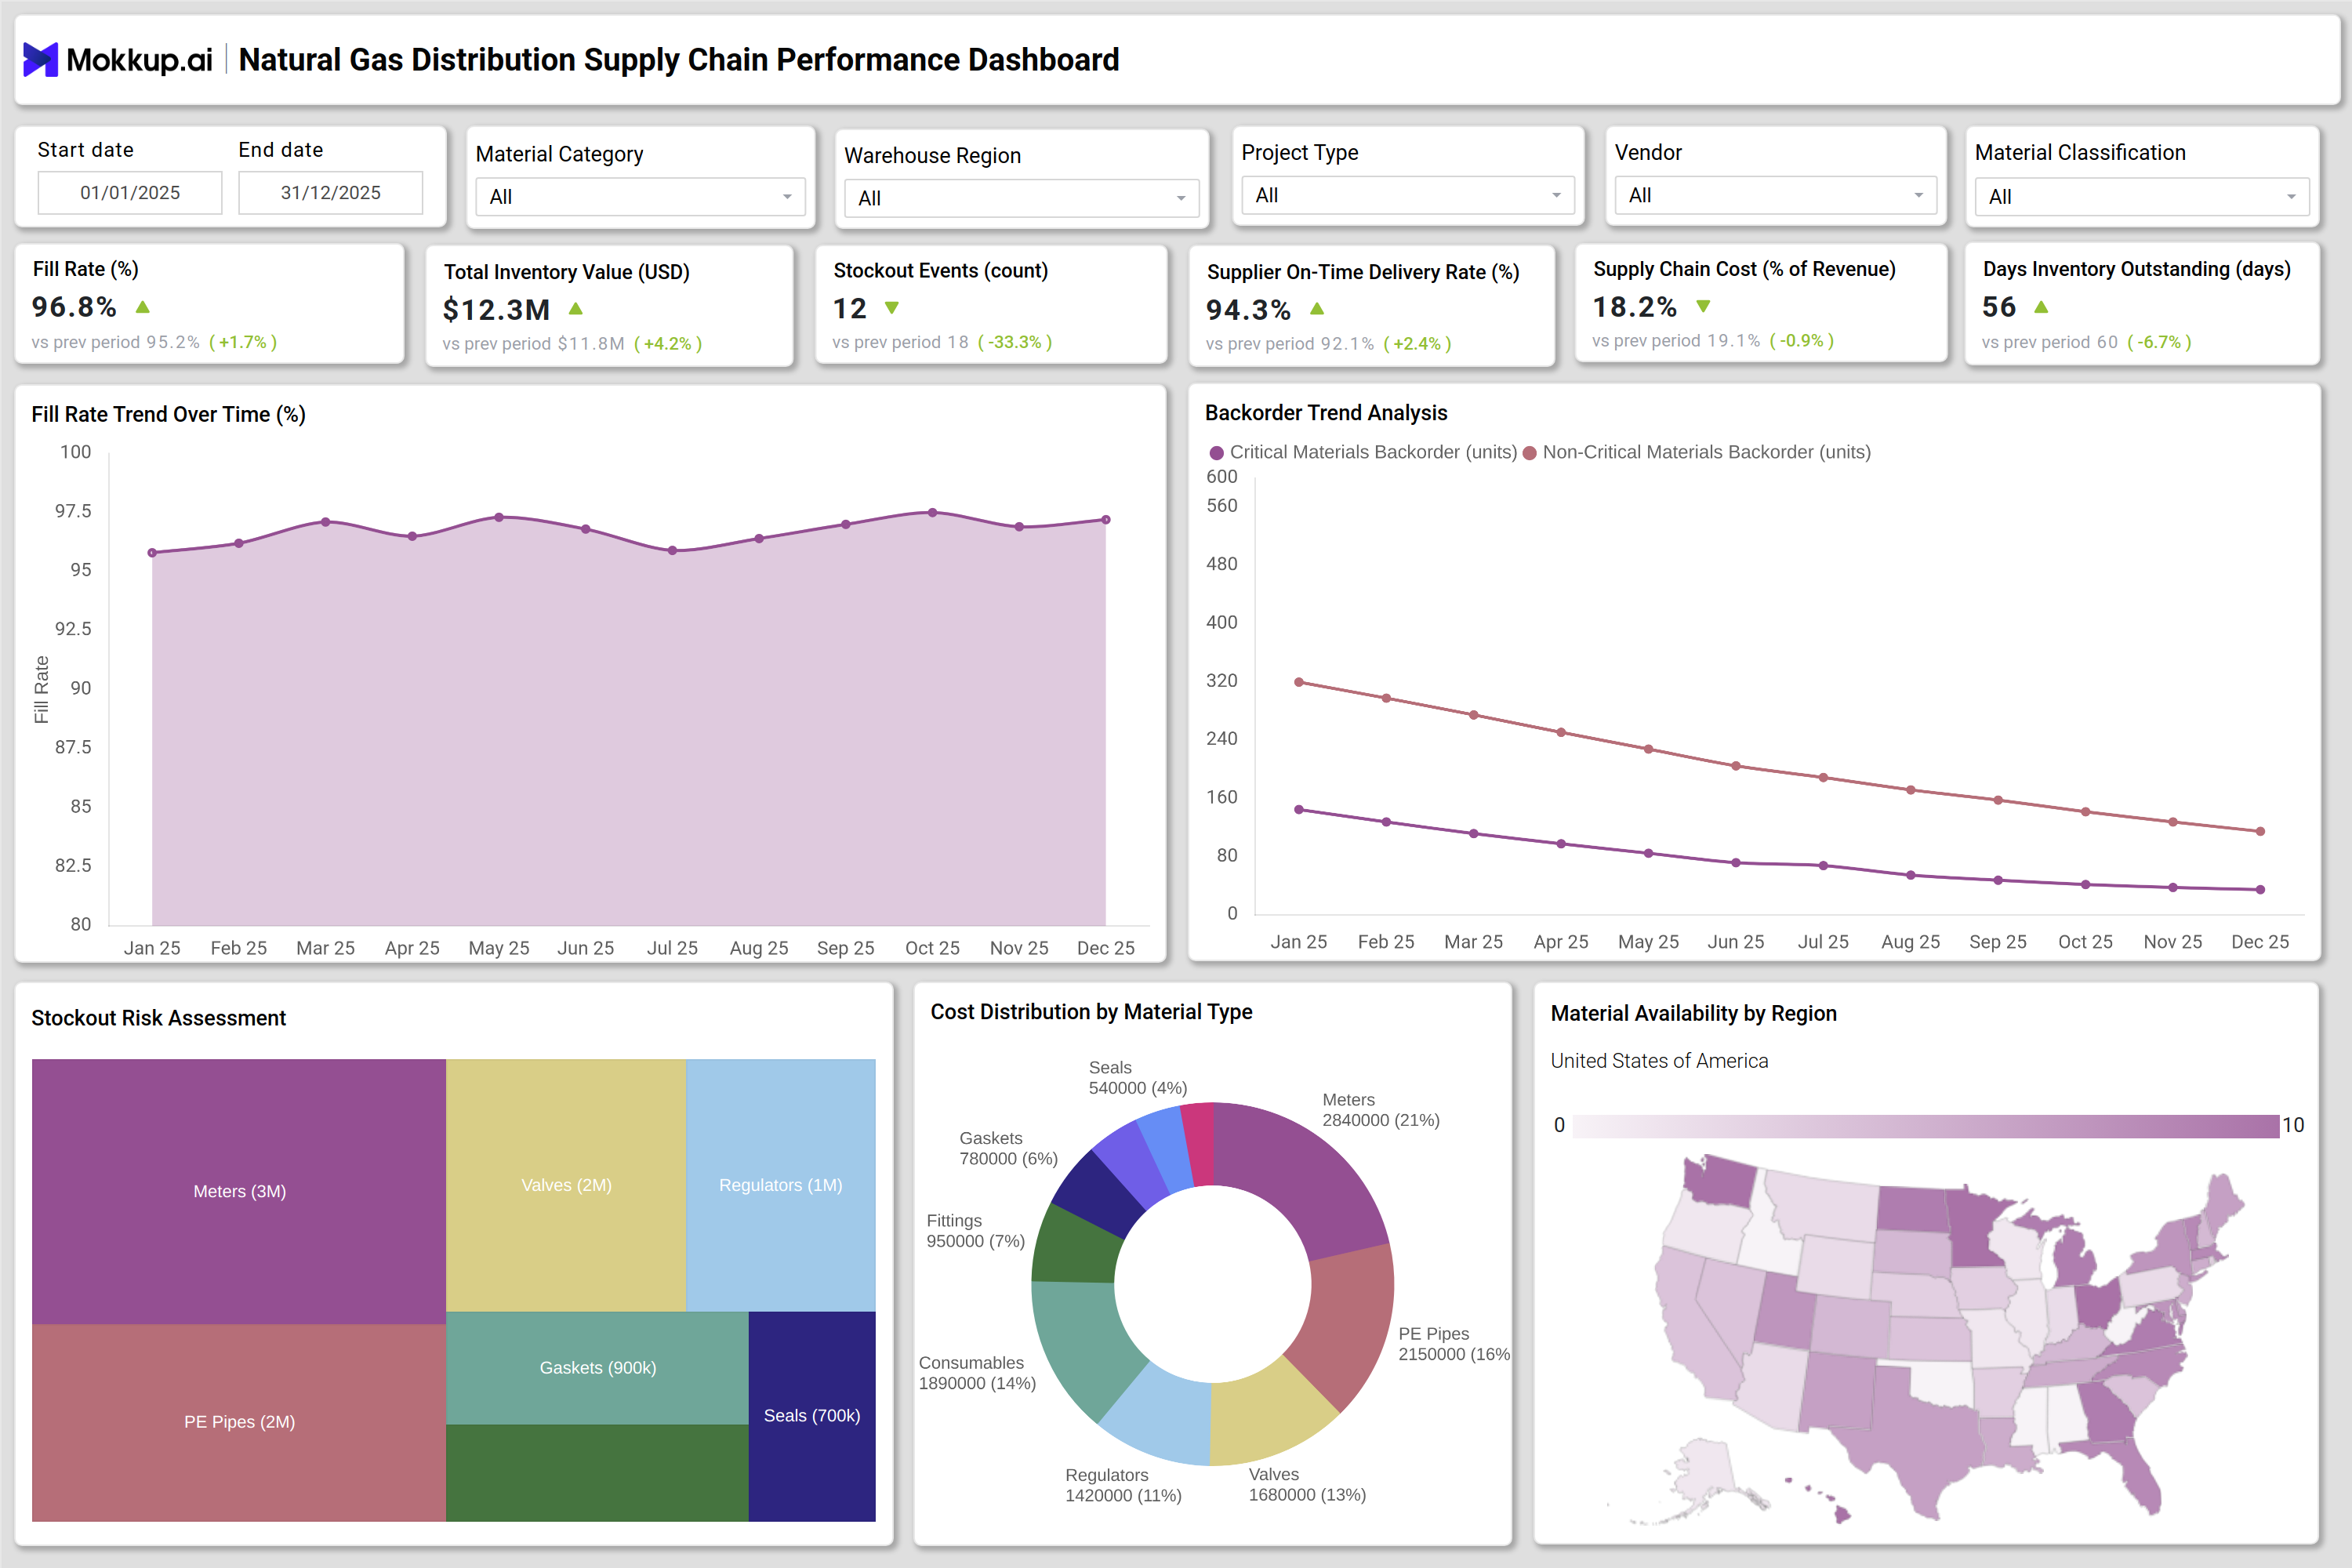The image size is (2352, 1568).
Task: Click the Total Inventory Value up arrow
Action: [x=576, y=309]
